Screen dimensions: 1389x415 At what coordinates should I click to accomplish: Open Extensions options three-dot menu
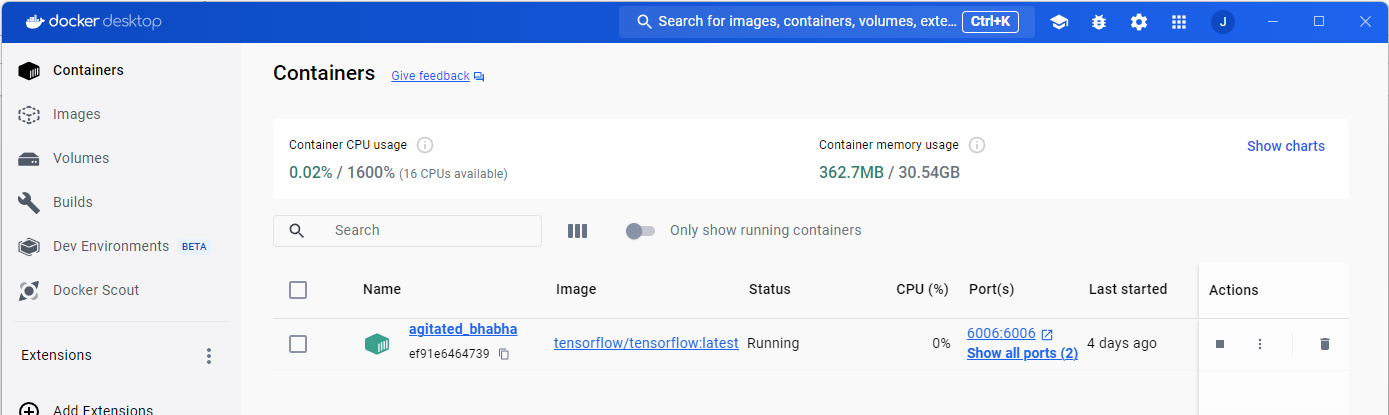pos(209,356)
